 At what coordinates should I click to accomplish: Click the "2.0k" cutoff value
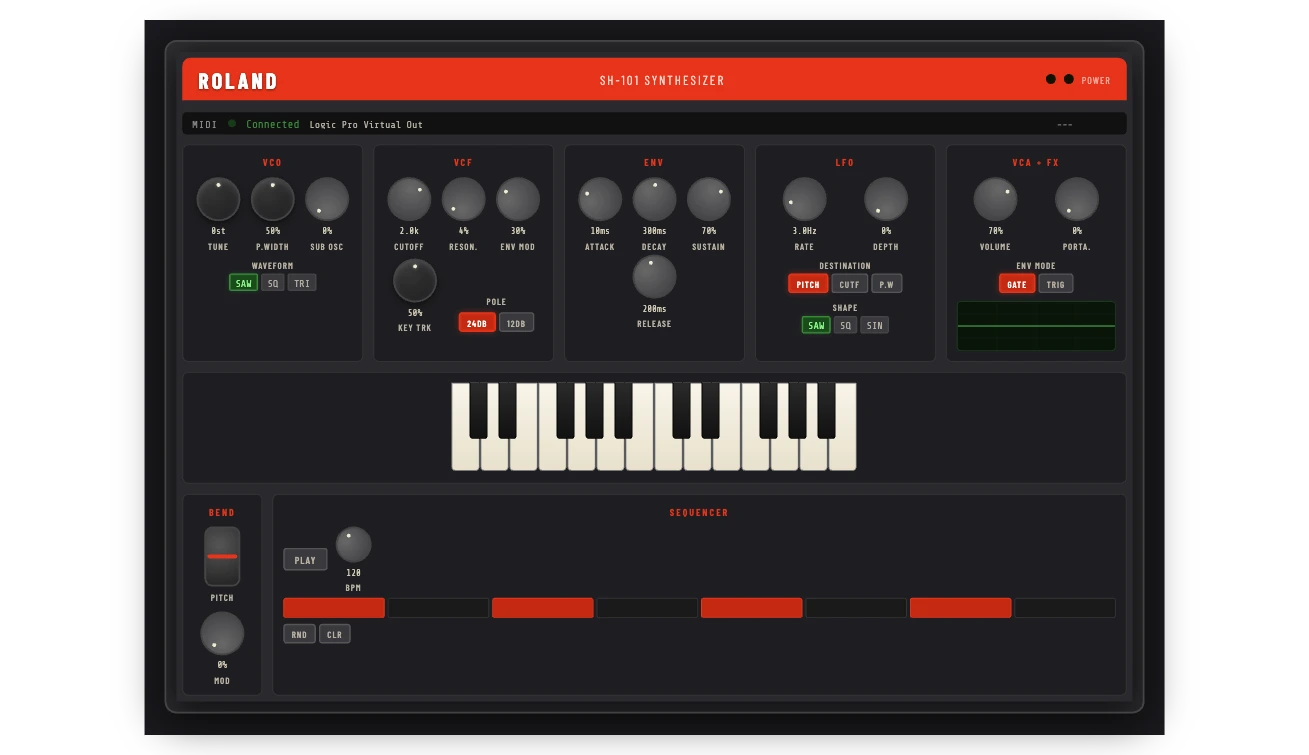click(x=409, y=231)
